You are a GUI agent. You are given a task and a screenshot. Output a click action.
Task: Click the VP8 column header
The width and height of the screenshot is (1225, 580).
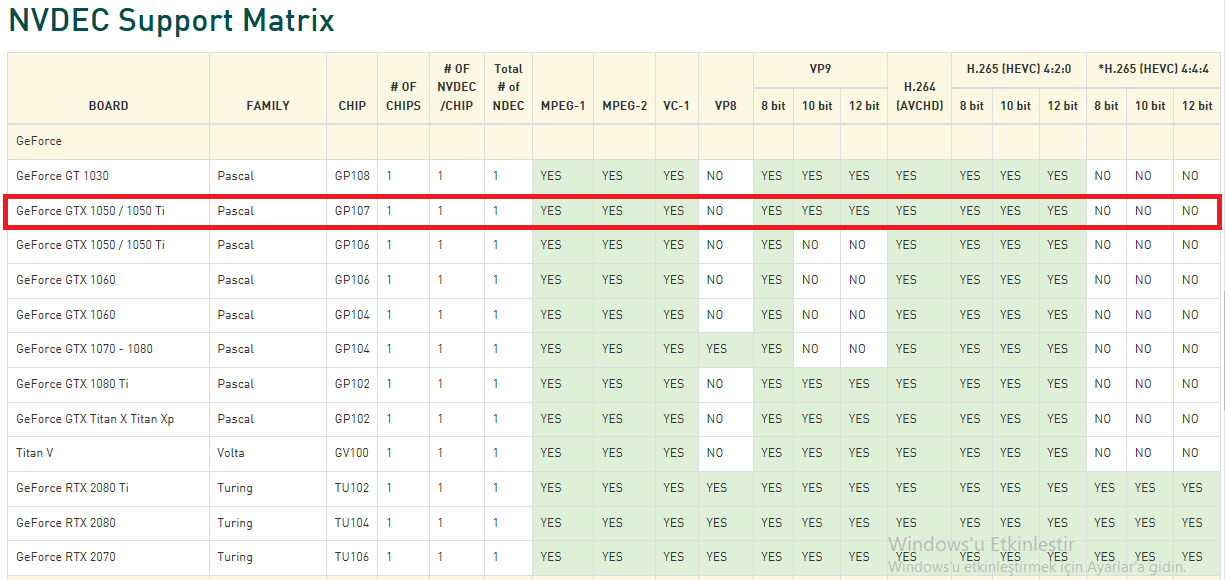pos(726,105)
